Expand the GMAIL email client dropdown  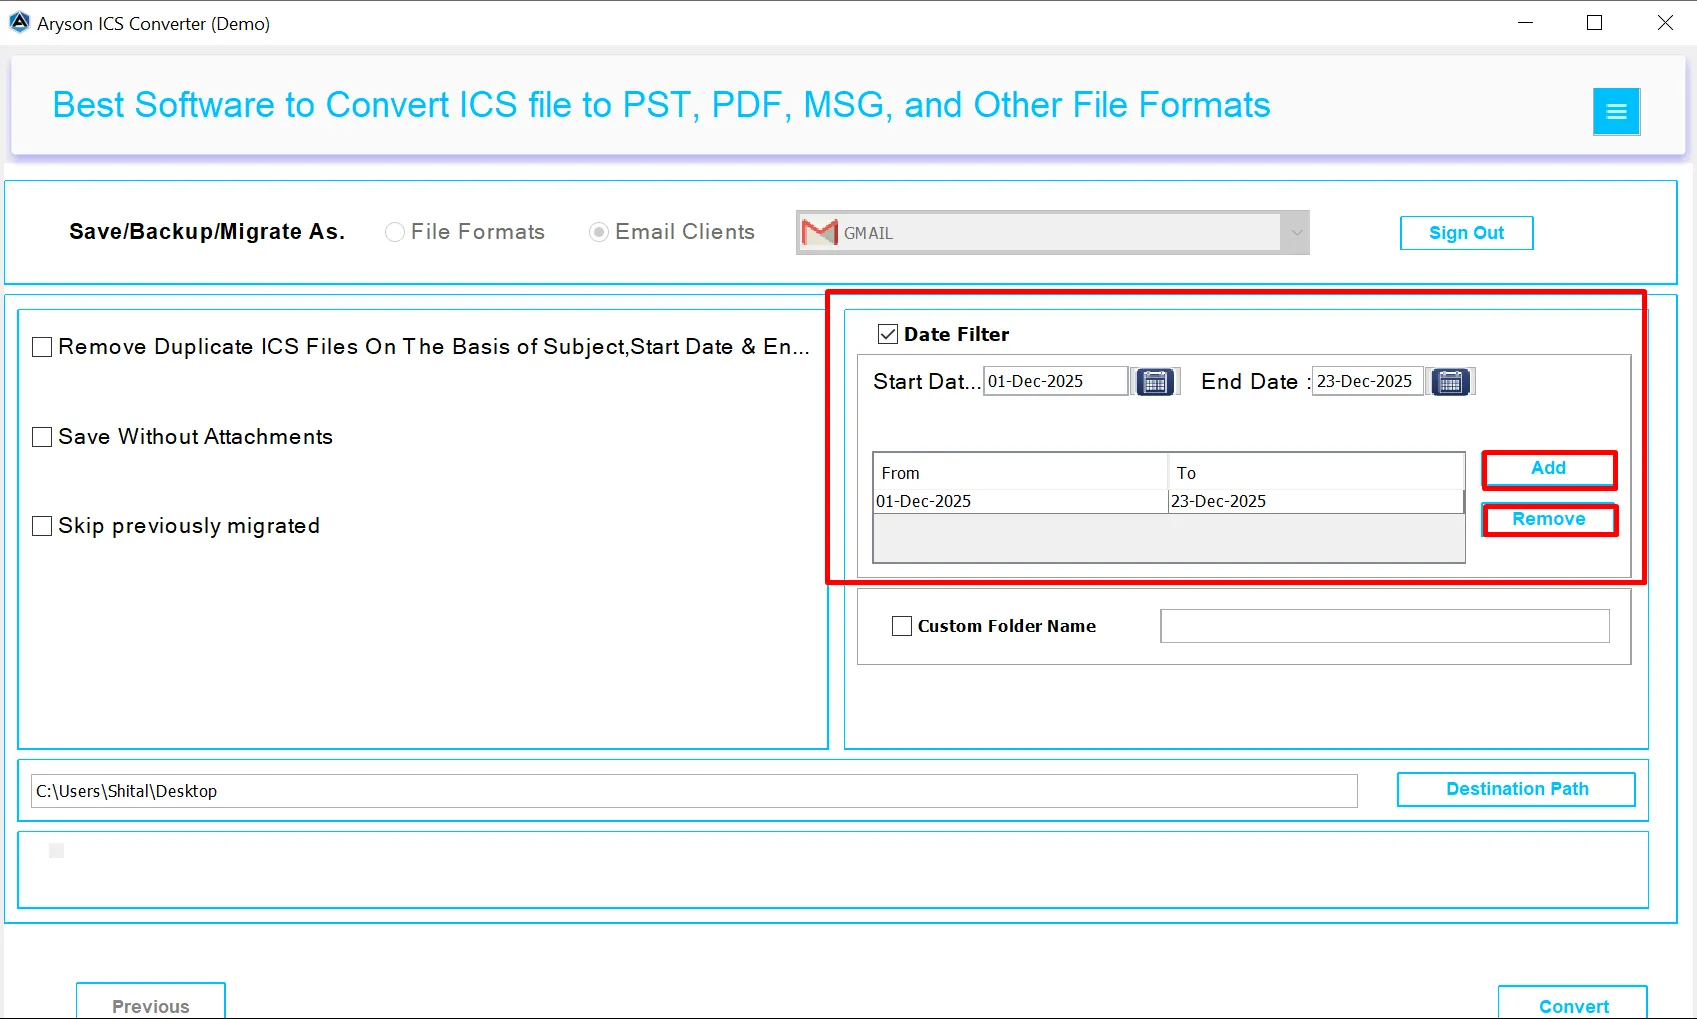click(1296, 232)
